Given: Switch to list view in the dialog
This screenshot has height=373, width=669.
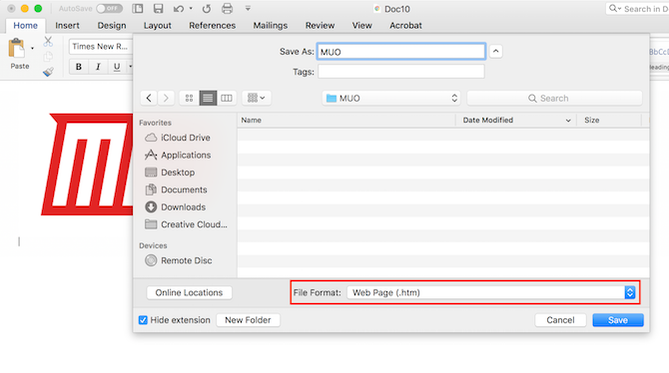Looking at the screenshot, I should 208,98.
